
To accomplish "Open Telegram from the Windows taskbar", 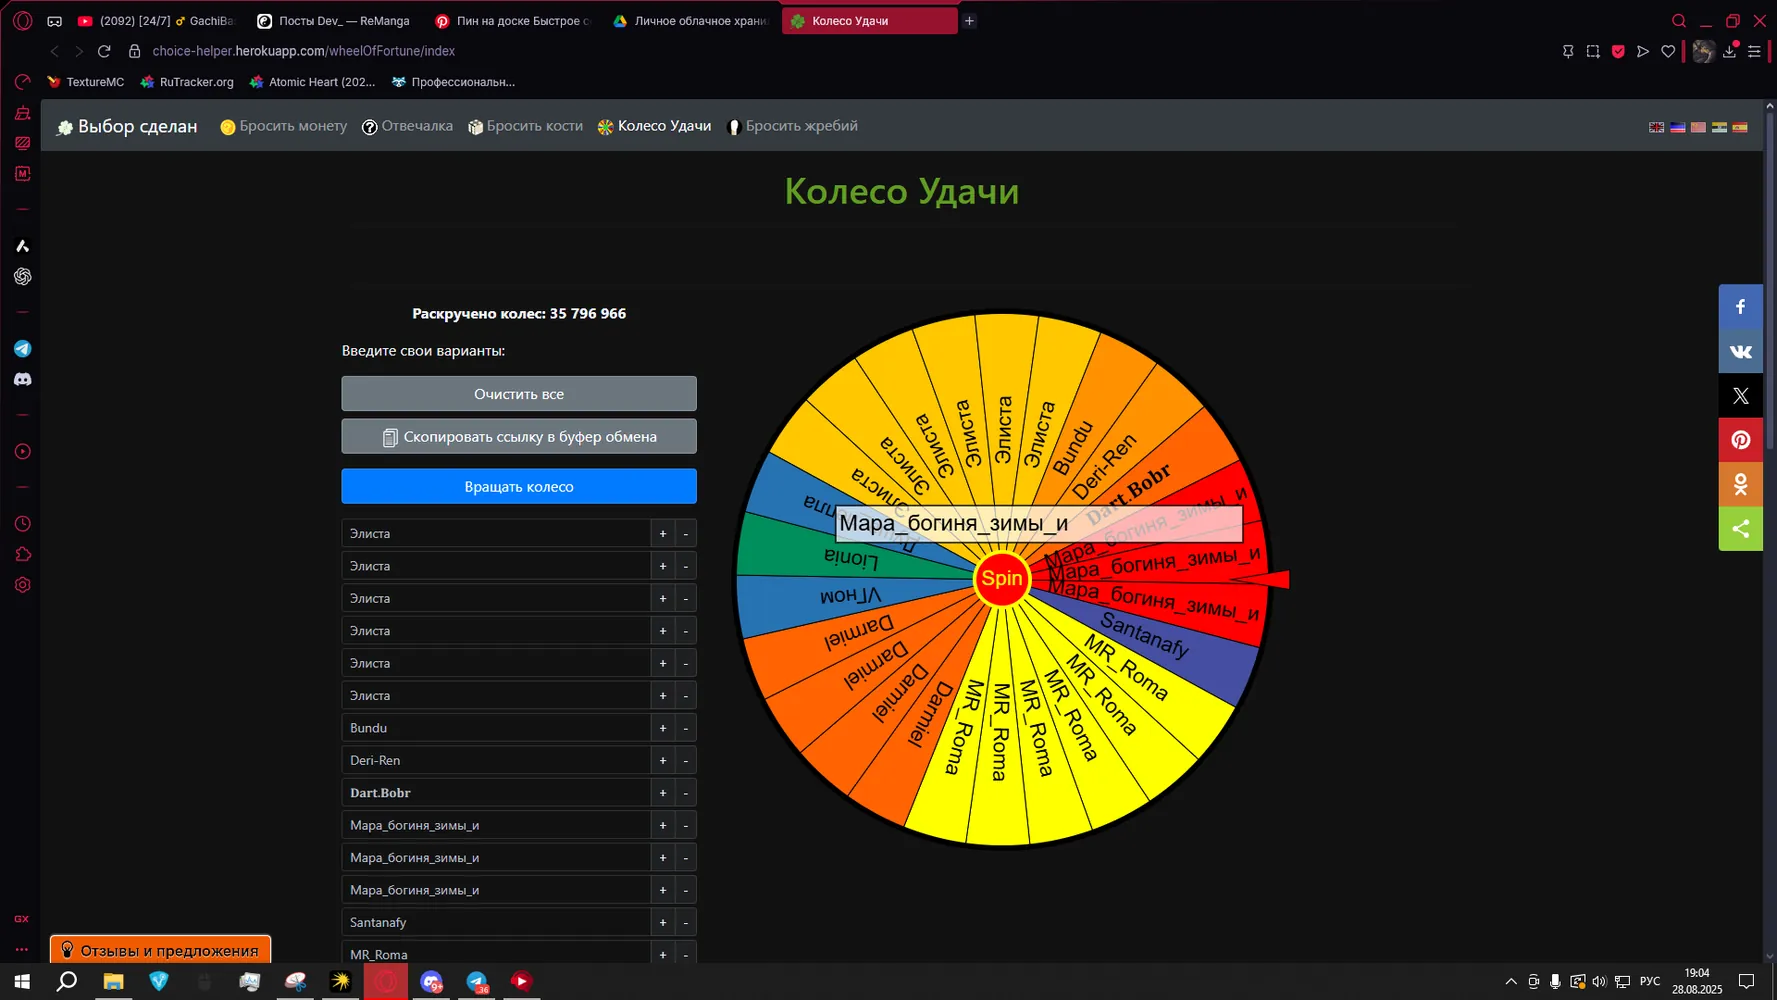I will click(477, 982).
